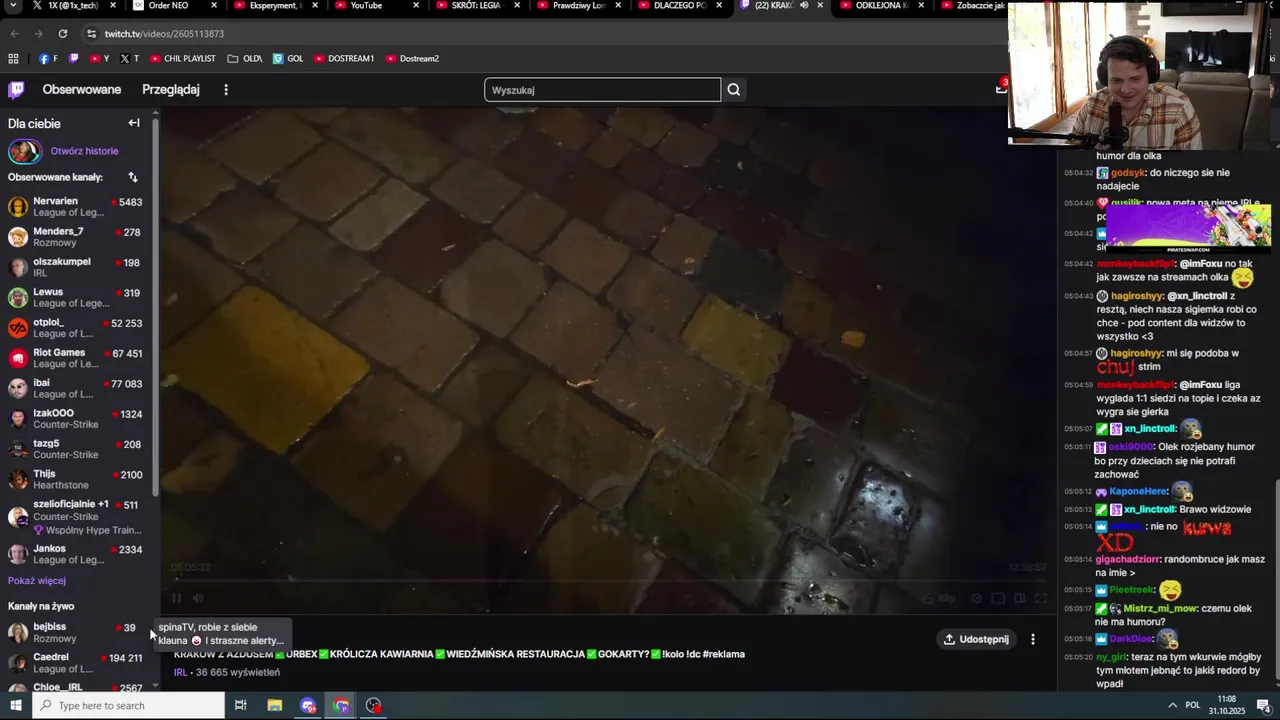Image resolution: width=1280 pixels, height=720 pixels.
Task: Click the Klip button in player
Action: point(938,598)
